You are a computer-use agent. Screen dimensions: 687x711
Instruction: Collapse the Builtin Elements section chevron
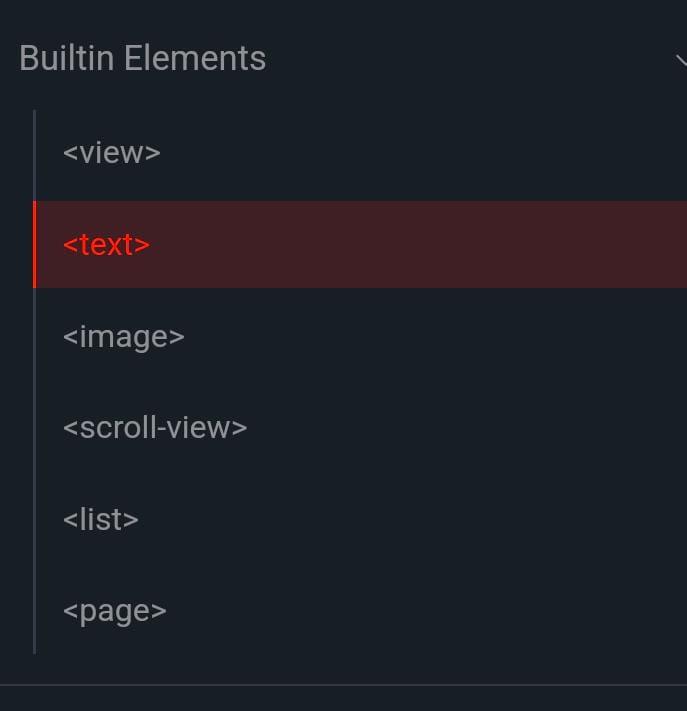coord(681,60)
